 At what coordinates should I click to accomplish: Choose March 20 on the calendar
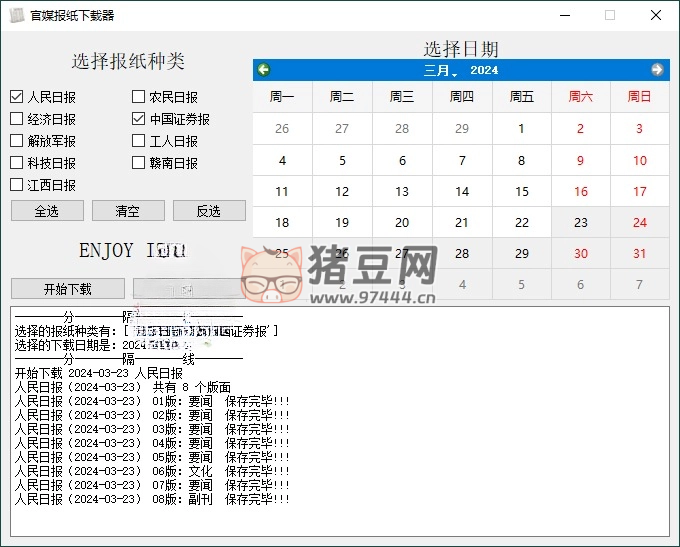[x=402, y=223]
